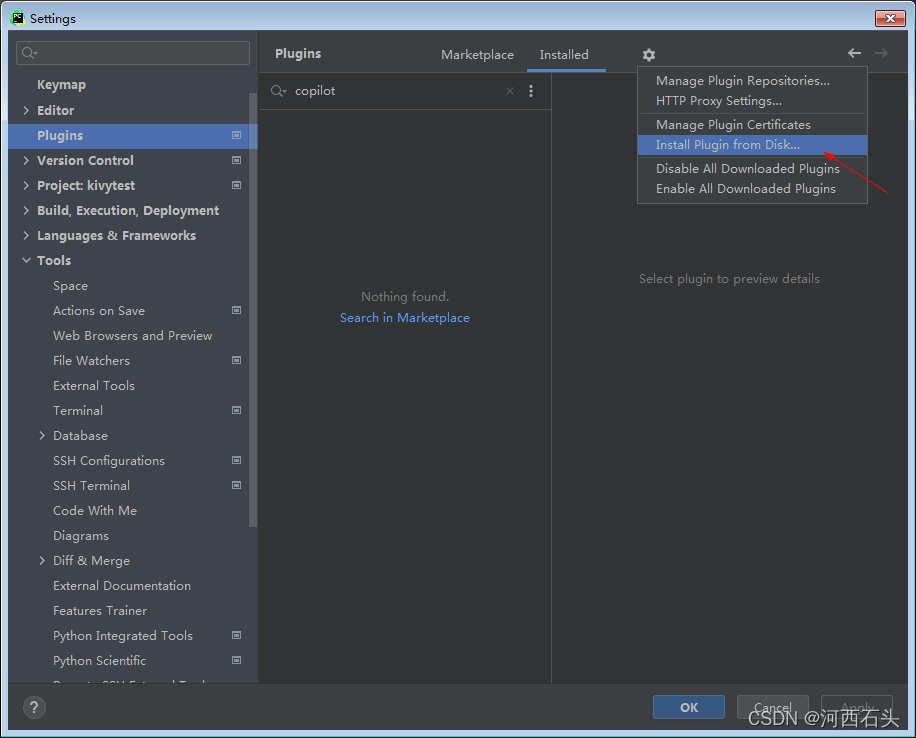The image size is (916, 738).
Task: Choose HTTP Proxy Settings menu item
Action: [x=752, y=101]
